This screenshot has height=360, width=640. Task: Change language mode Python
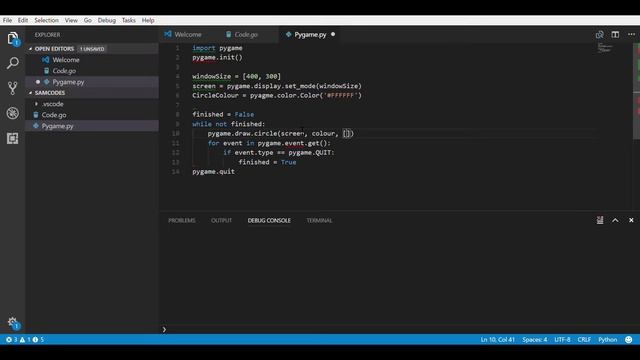[607, 340]
